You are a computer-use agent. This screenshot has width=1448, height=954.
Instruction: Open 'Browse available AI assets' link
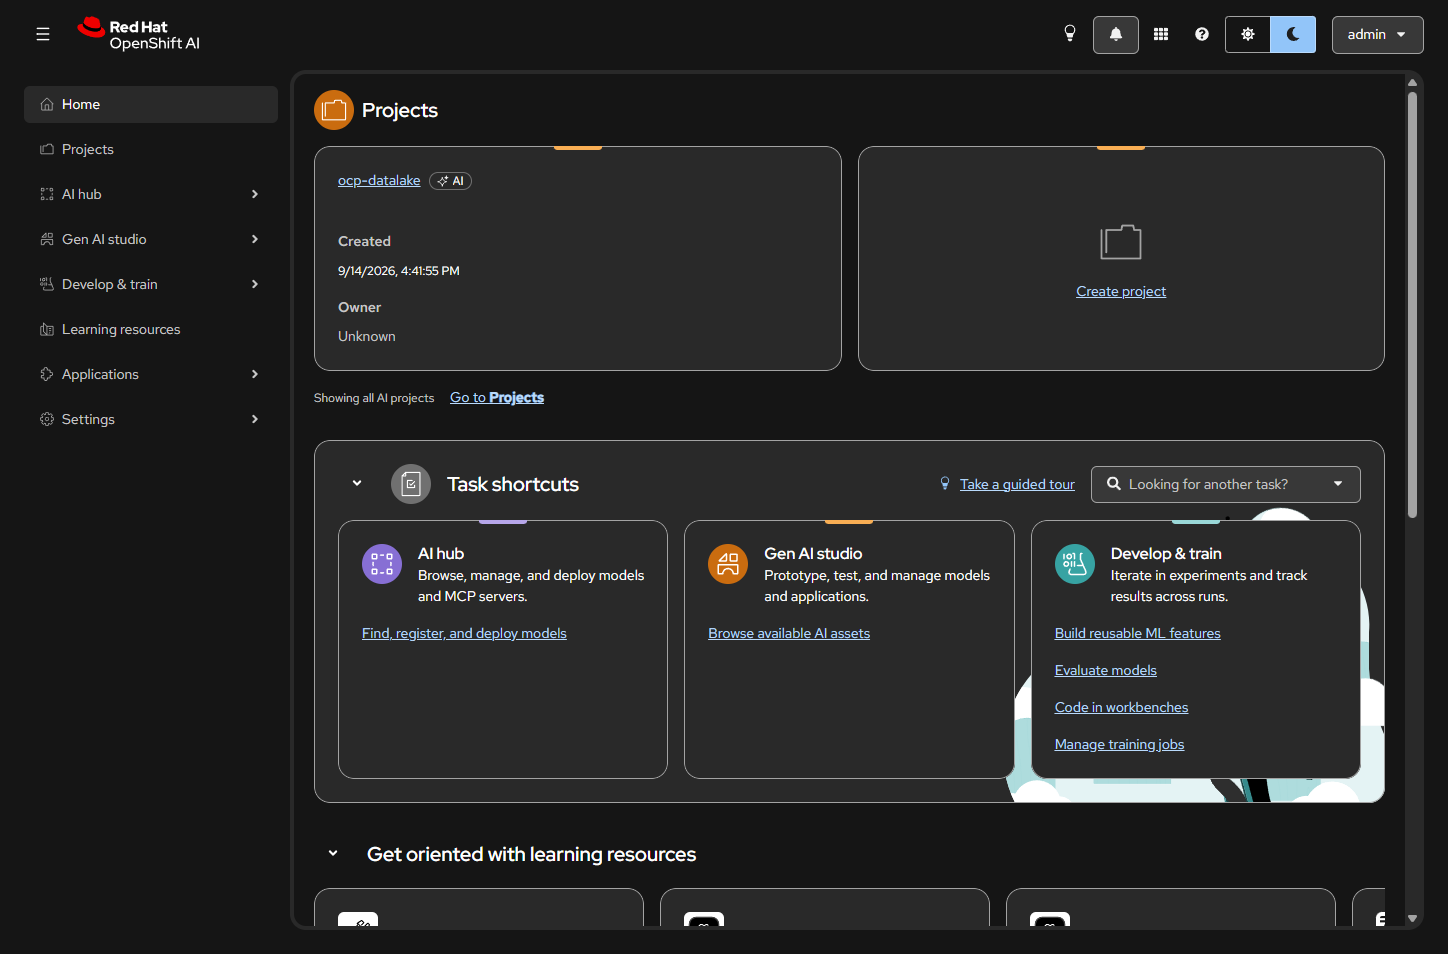click(x=789, y=633)
